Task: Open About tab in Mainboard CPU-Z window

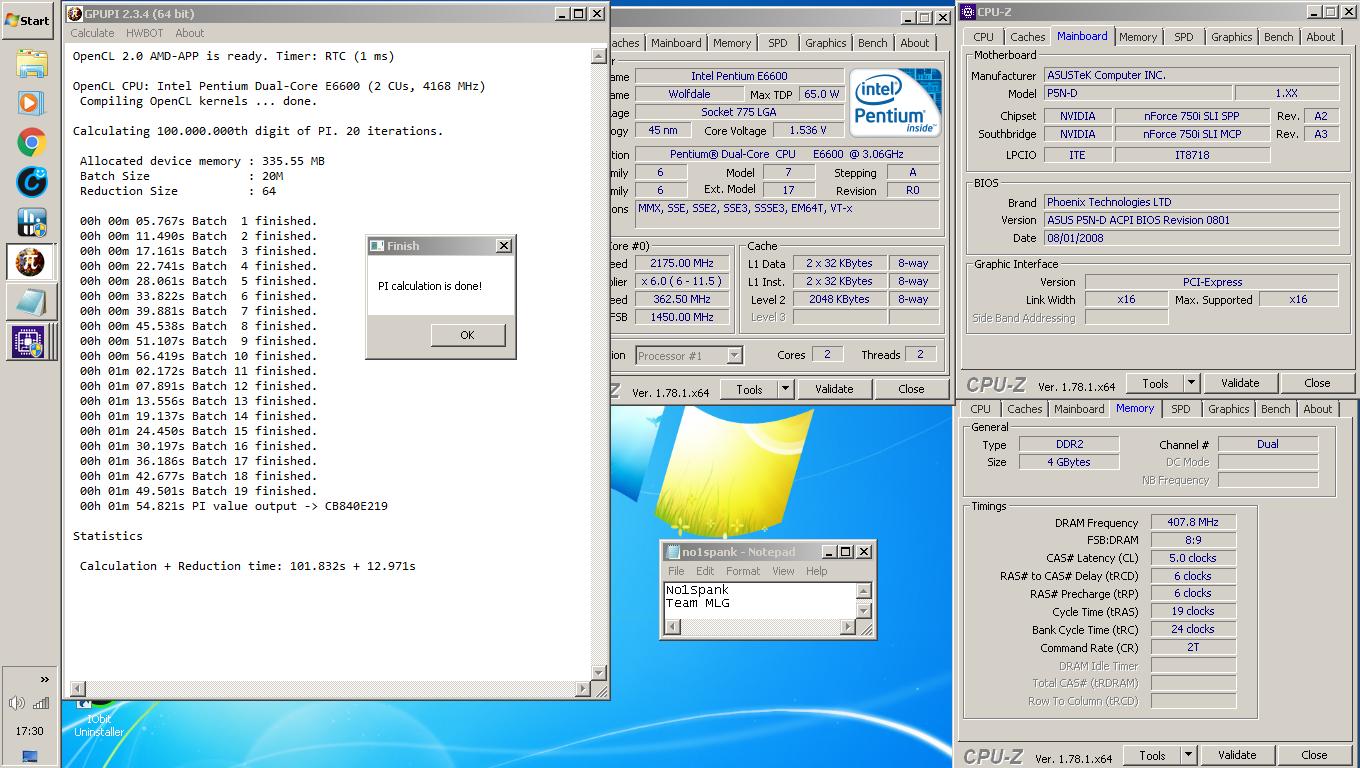Action: [1321, 37]
